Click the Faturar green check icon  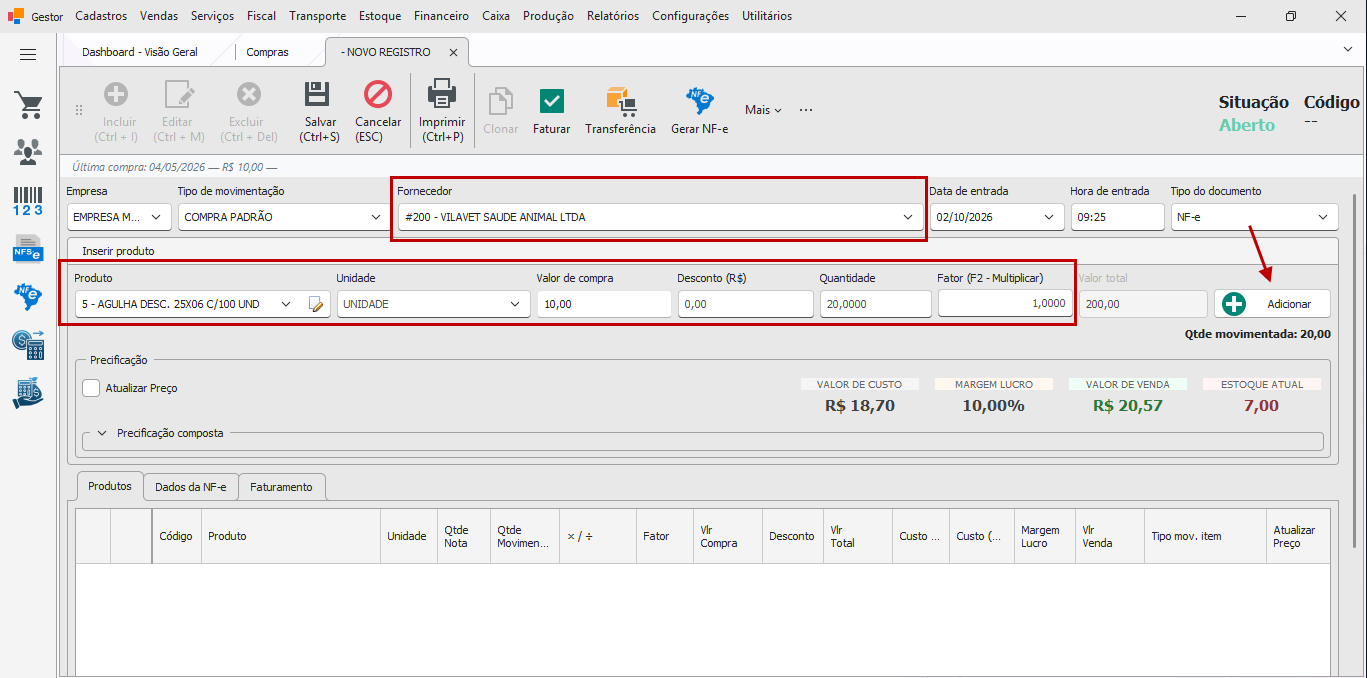[x=551, y=101]
